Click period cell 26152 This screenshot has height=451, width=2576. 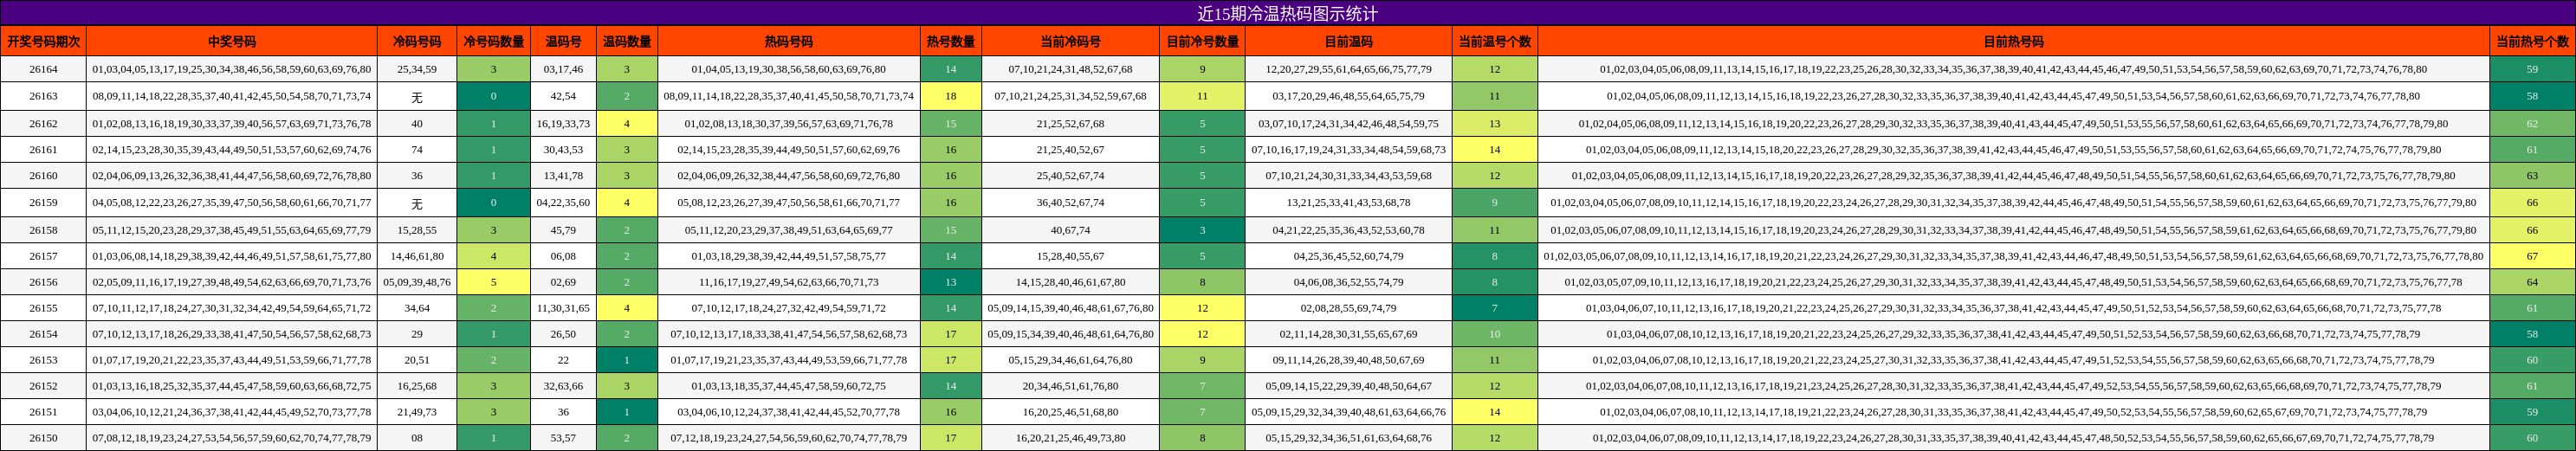(43, 386)
